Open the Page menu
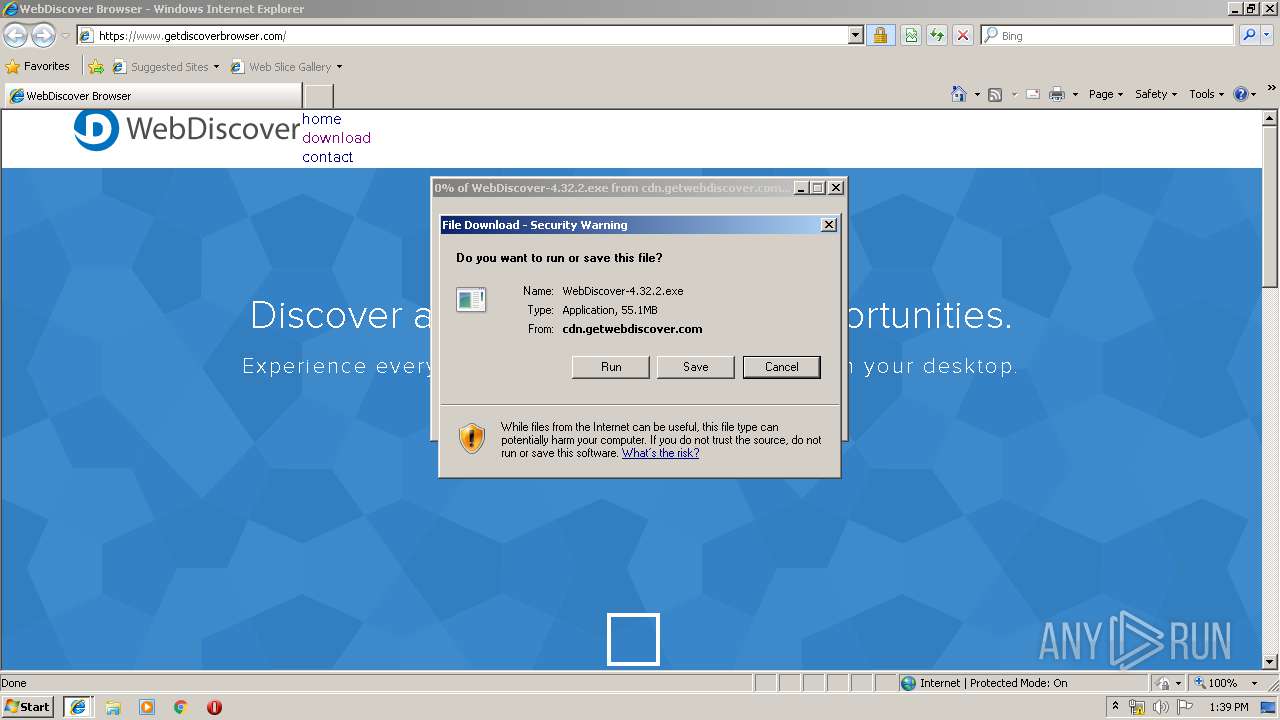Image resolution: width=1280 pixels, height=720 pixels. [x=1105, y=94]
